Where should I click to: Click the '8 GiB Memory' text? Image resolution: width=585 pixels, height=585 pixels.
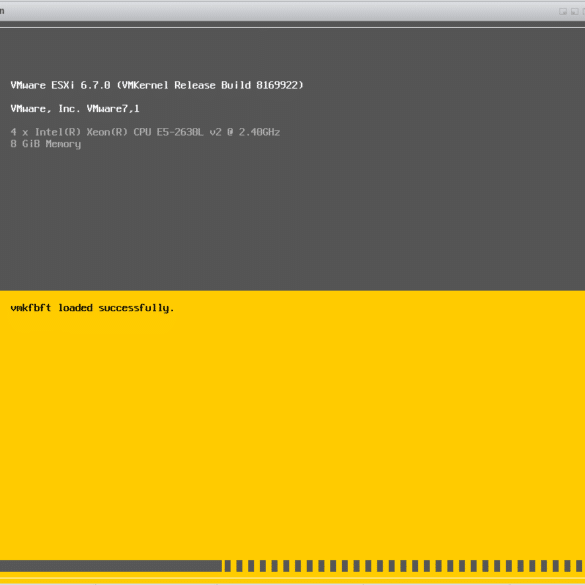click(x=46, y=144)
